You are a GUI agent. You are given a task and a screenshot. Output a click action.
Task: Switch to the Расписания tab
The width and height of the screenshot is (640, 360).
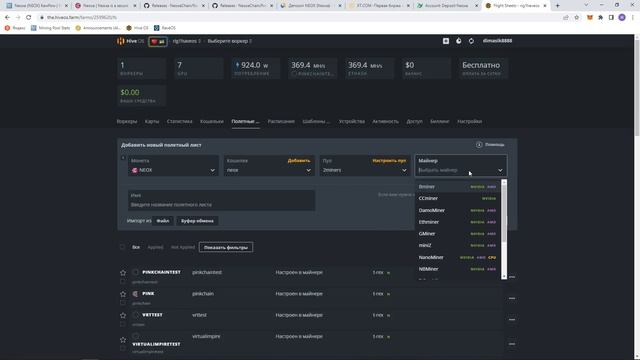tap(281, 121)
